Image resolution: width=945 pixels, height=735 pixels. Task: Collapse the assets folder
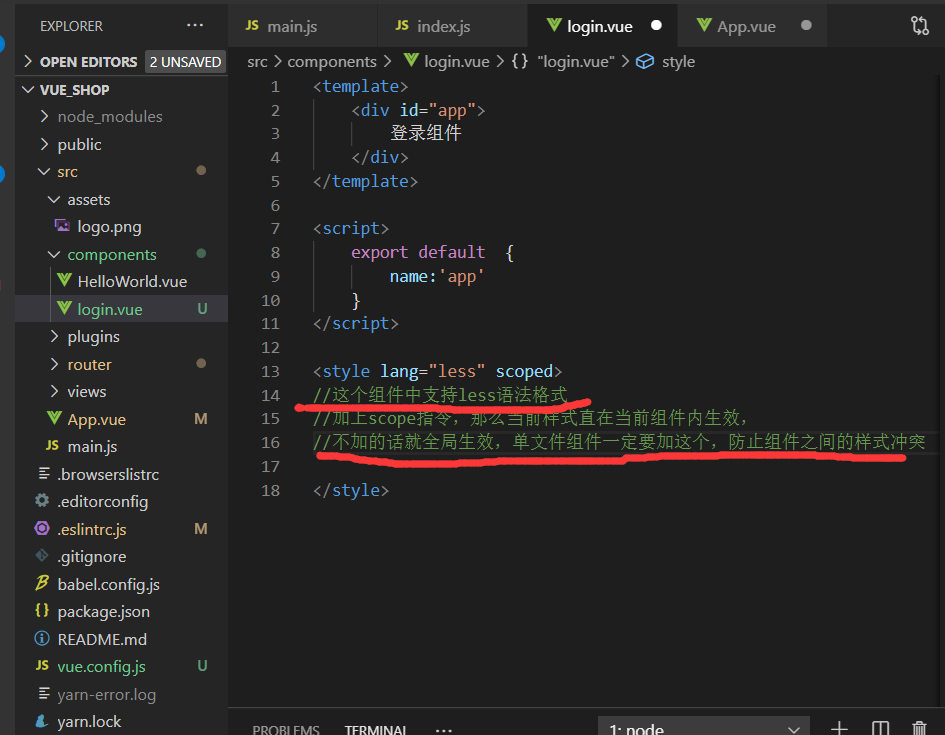tap(54, 199)
